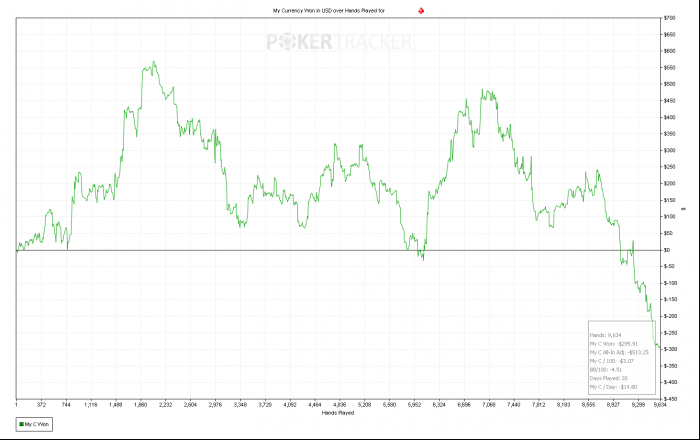Screen dimensions: 700x440
Task: Click the 'Hands: 9,634' line in the stats box
Action: click(605, 335)
